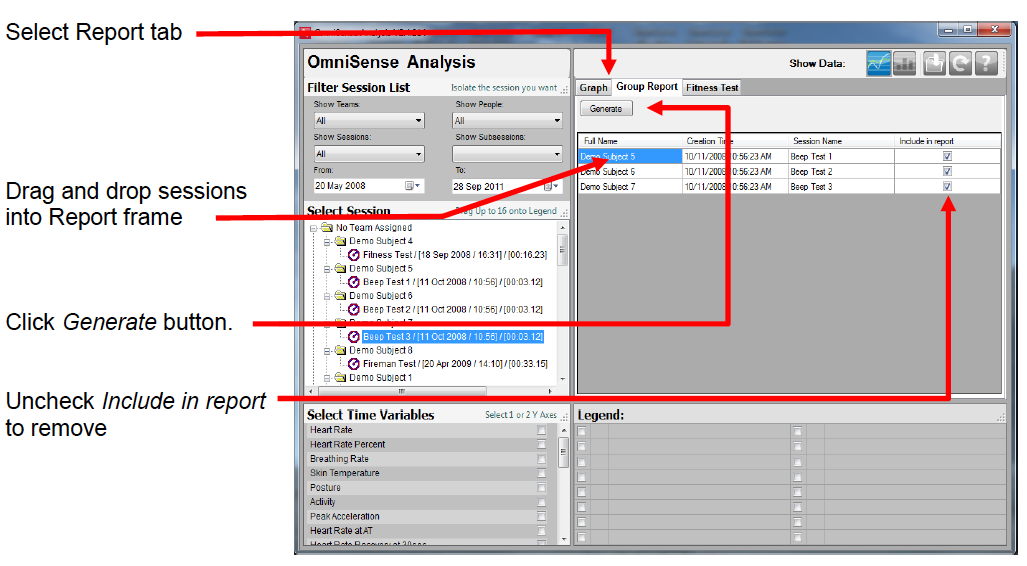Select Beep Test 2 session in tree
This screenshot has height=566, width=1027.
[453, 309]
